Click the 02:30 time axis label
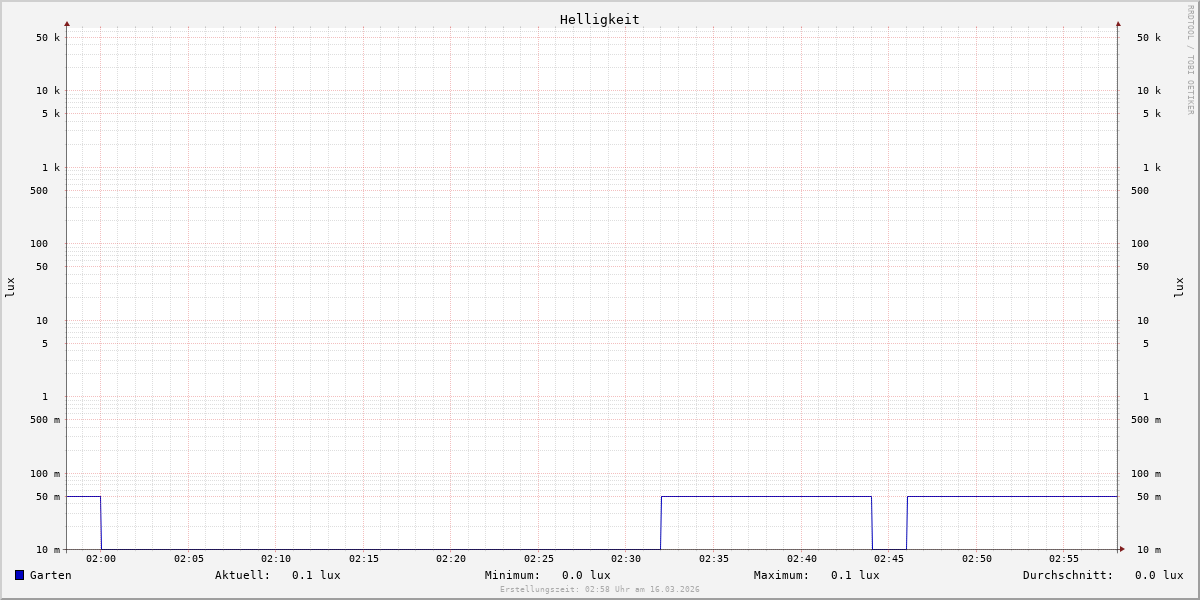 tap(626, 559)
